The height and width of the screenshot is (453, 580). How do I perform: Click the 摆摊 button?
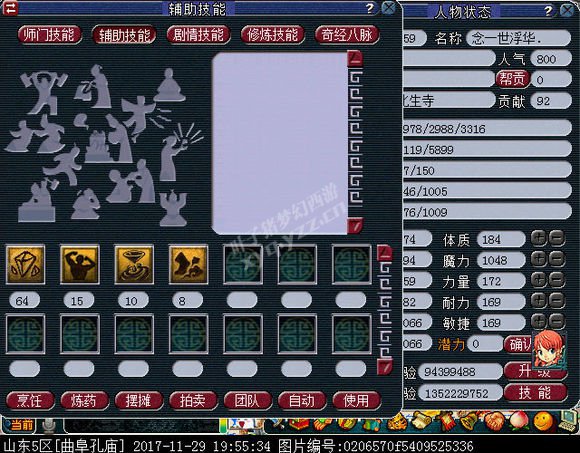[x=139, y=400]
